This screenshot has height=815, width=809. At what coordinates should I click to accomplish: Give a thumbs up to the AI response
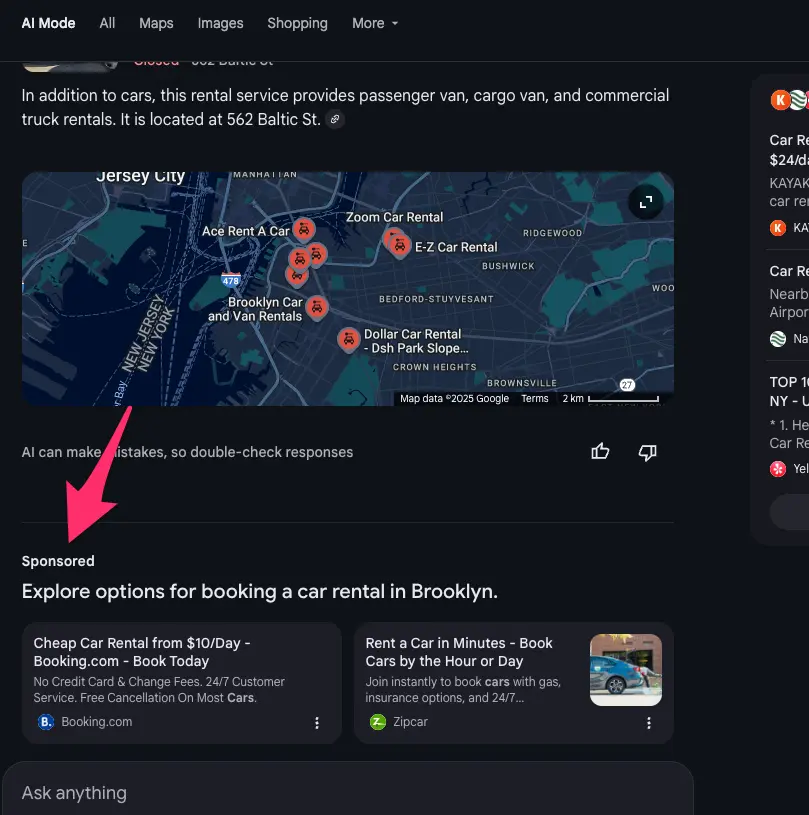tap(600, 451)
